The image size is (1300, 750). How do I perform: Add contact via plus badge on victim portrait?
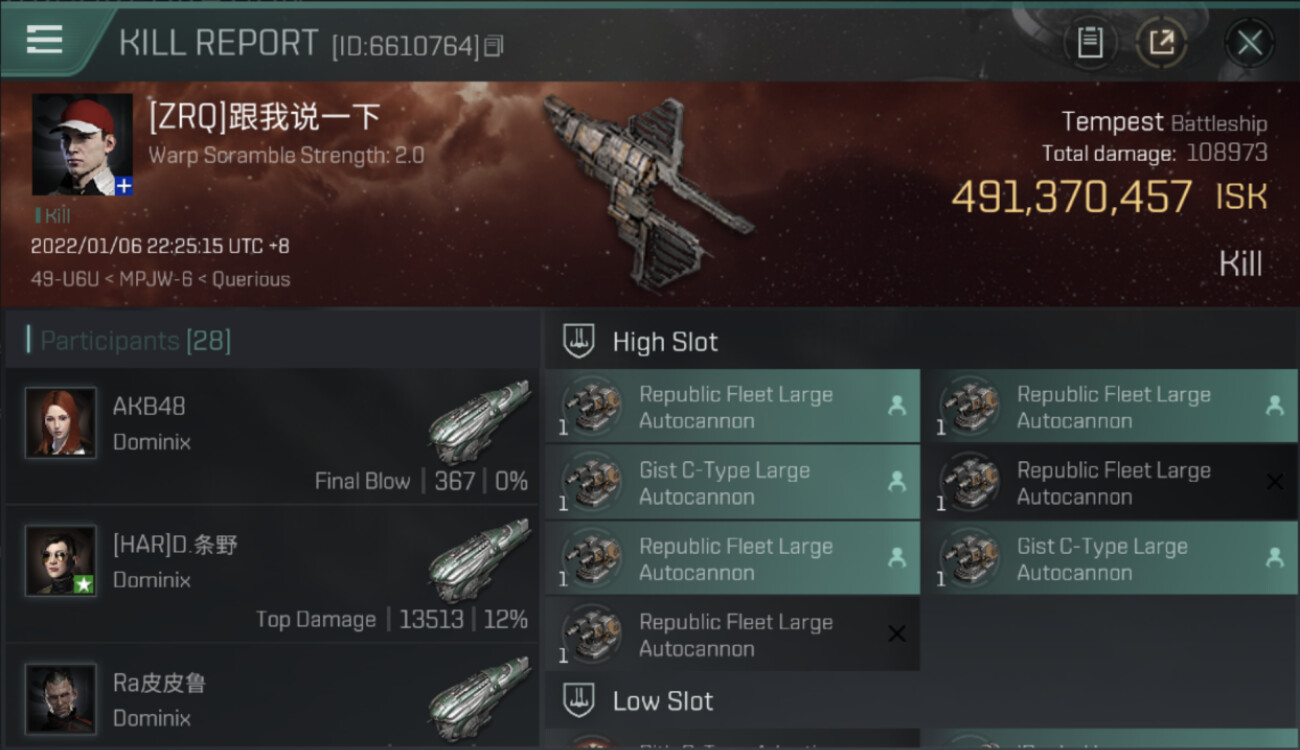point(124,186)
